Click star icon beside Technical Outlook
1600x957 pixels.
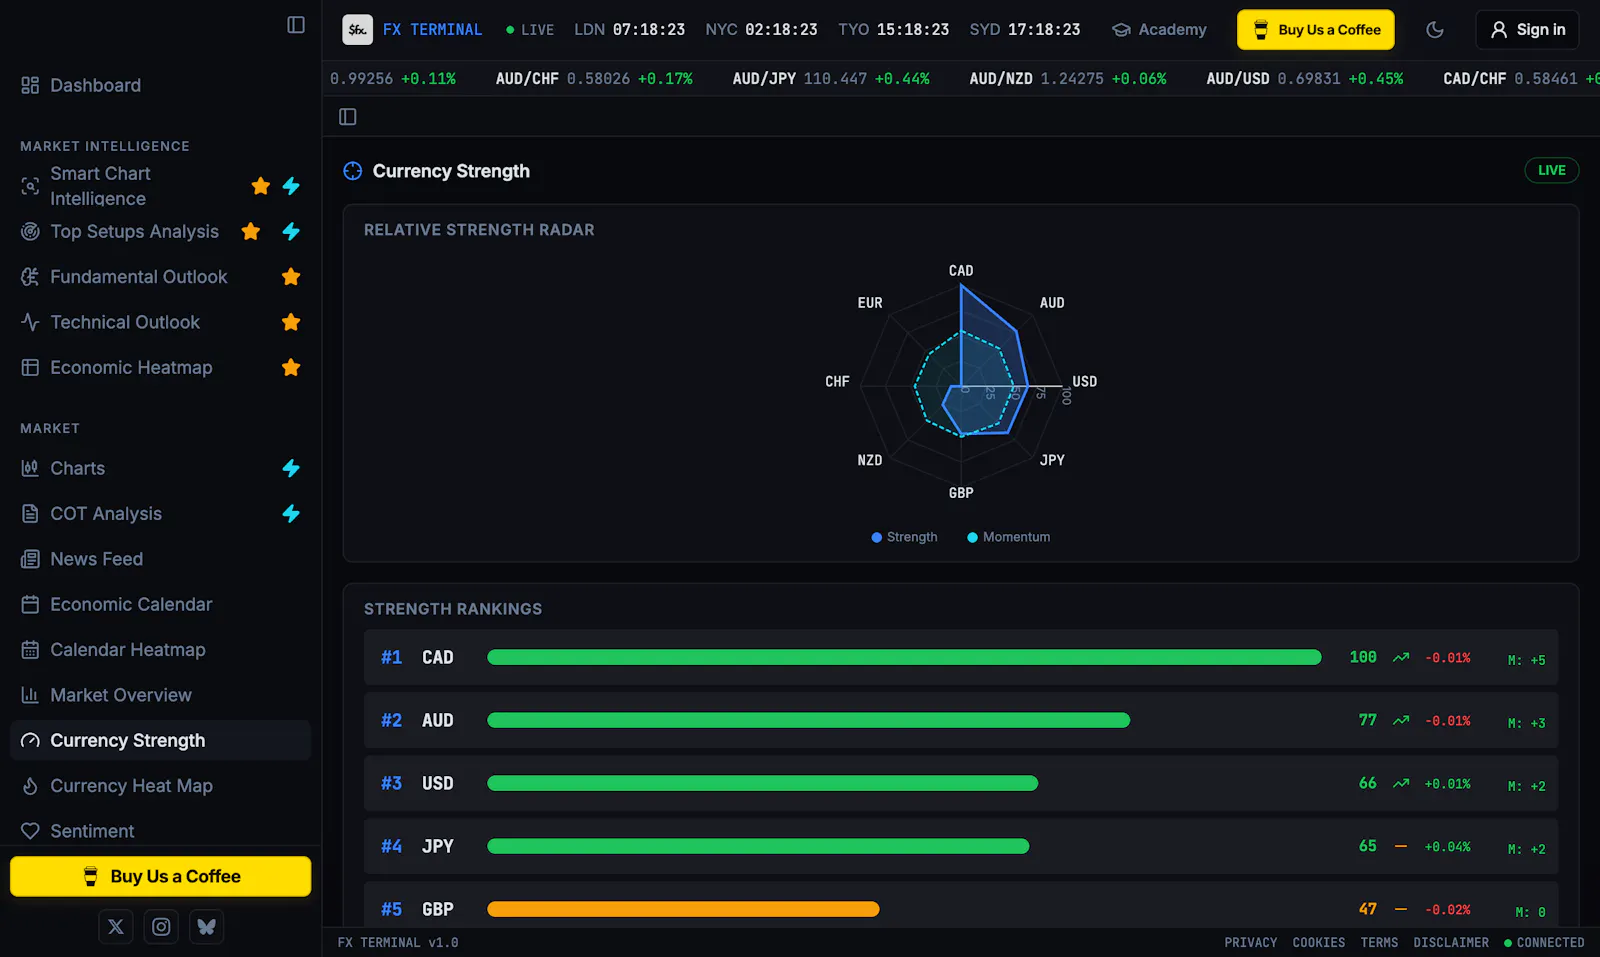coord(291,322)
